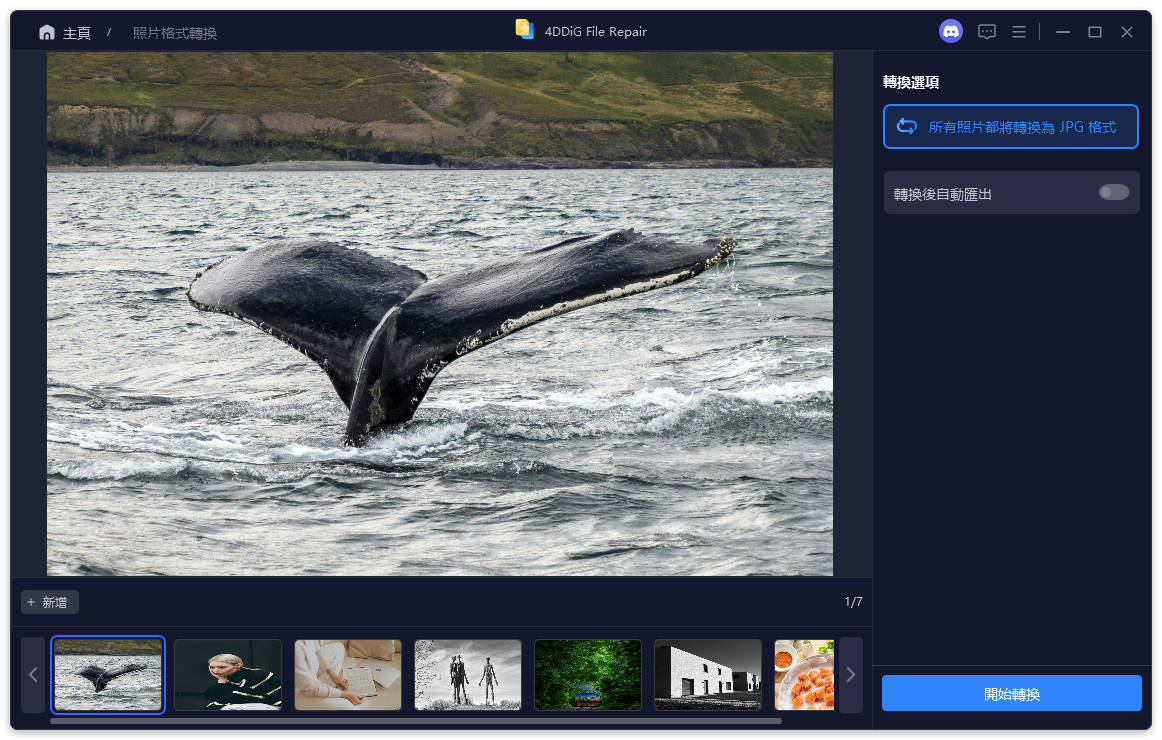
Task: Go to 主頁 in the breadcrumb
Action: coord(77,31)
